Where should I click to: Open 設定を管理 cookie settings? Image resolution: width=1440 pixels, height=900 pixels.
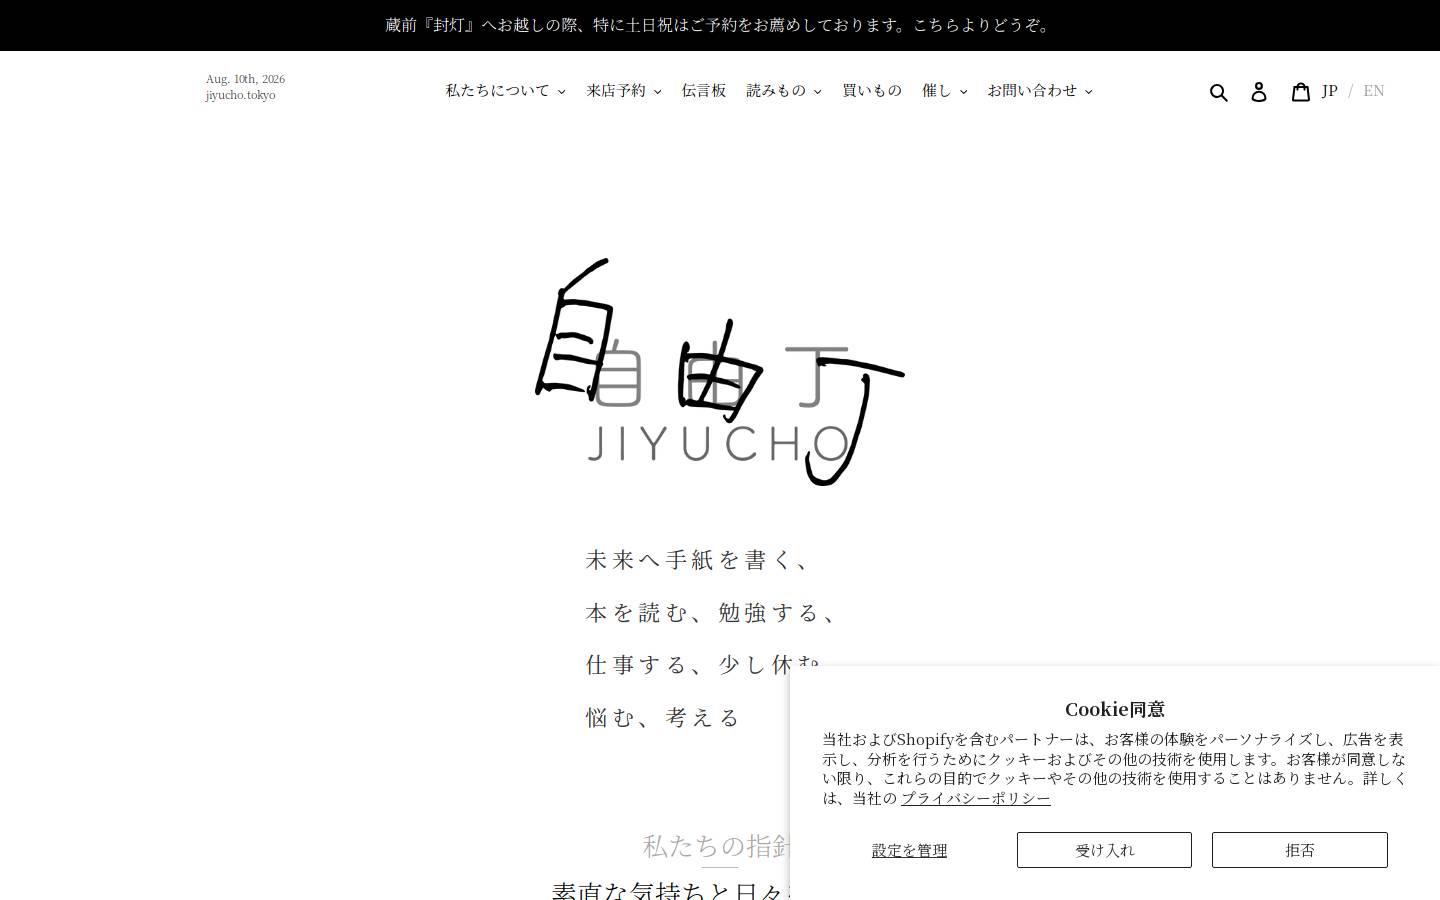point(909,850)
